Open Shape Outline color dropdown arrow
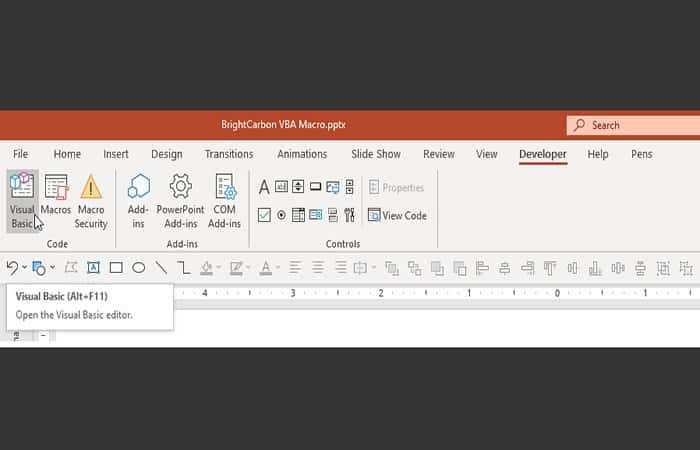The image size is (700, 450). pos(248,268)
